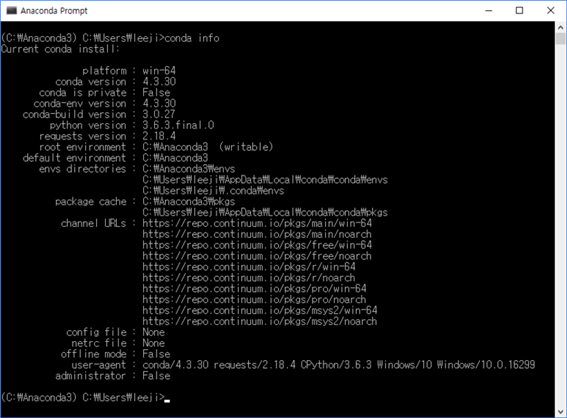
Task: Click the scrollbar down arrow
Action: (x=560, y=411)
